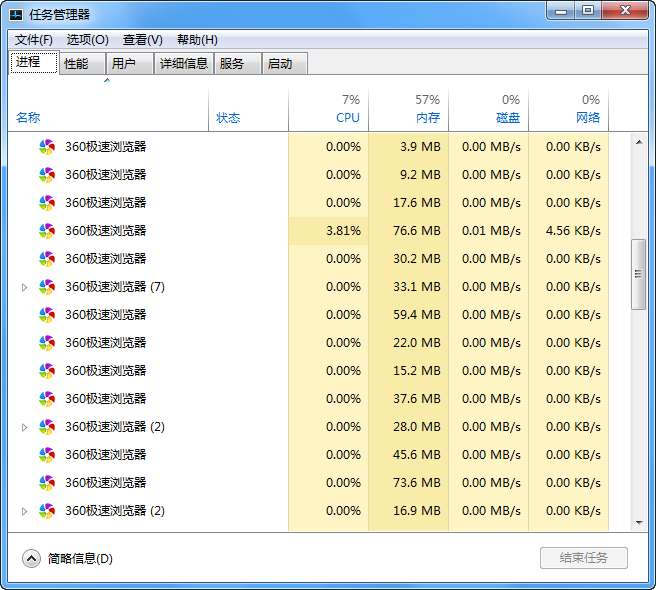
Task: Click browser icon in the 76.6 MB row
Action: click(47, 231)
